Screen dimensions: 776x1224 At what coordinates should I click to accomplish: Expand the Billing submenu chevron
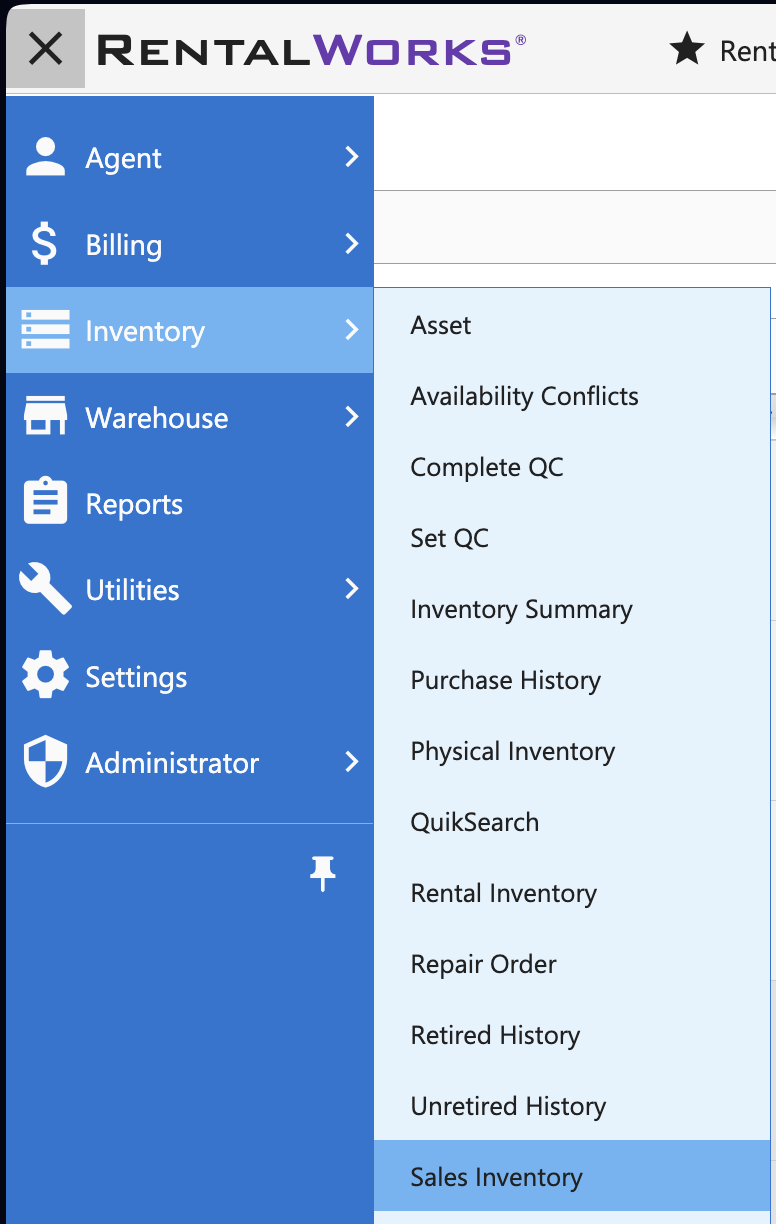point(351,243)
